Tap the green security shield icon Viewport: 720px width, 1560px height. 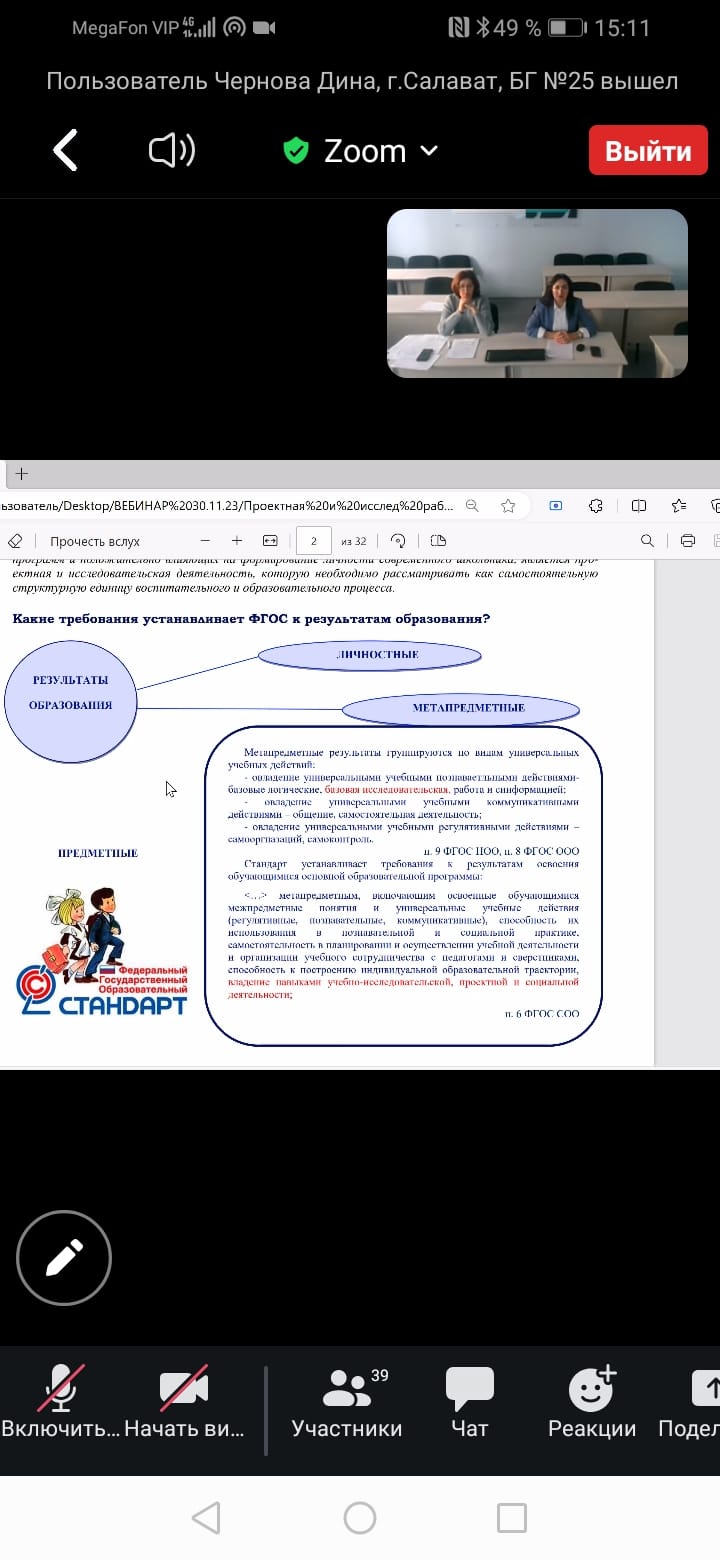coord(295,151)
